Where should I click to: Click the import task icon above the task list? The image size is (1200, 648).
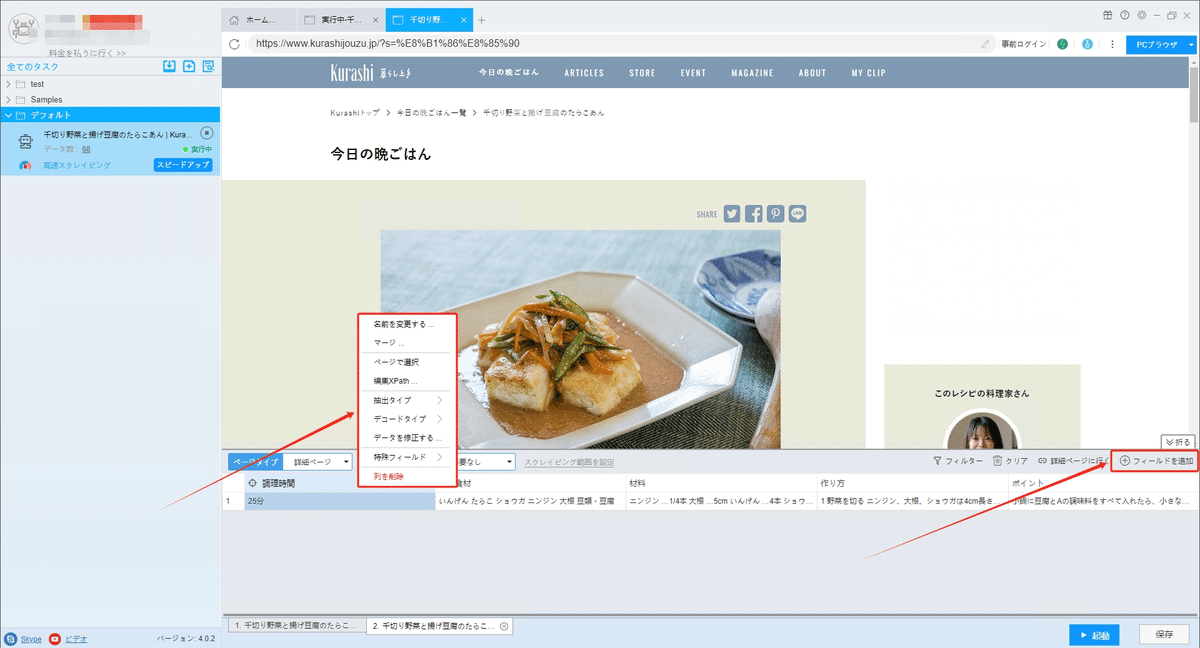(x=169, y=66)
